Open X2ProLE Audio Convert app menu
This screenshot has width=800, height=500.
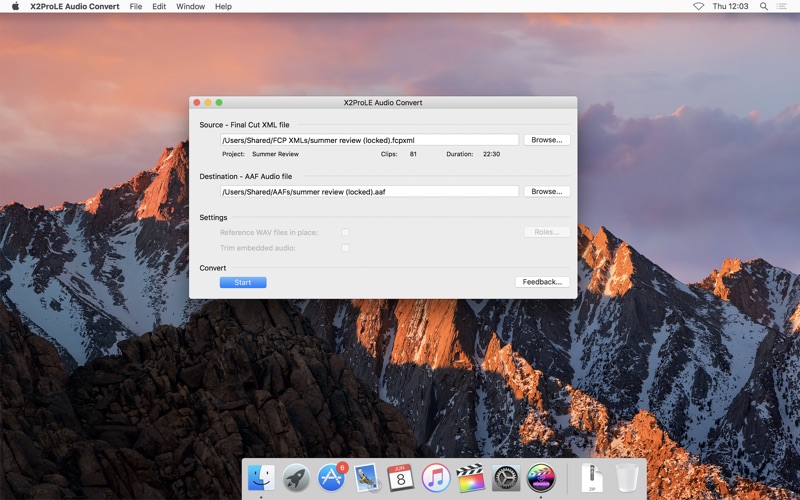tap(74, 6)
